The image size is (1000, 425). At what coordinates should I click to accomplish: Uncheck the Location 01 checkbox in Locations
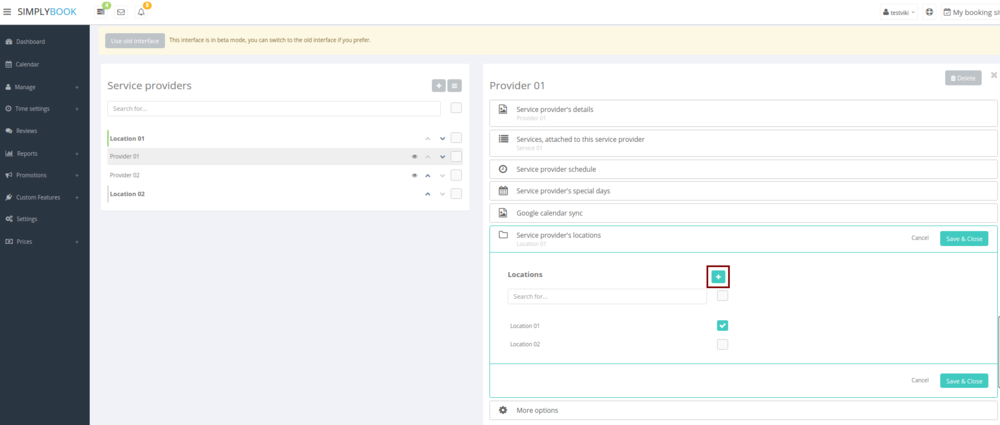[722, 325]
